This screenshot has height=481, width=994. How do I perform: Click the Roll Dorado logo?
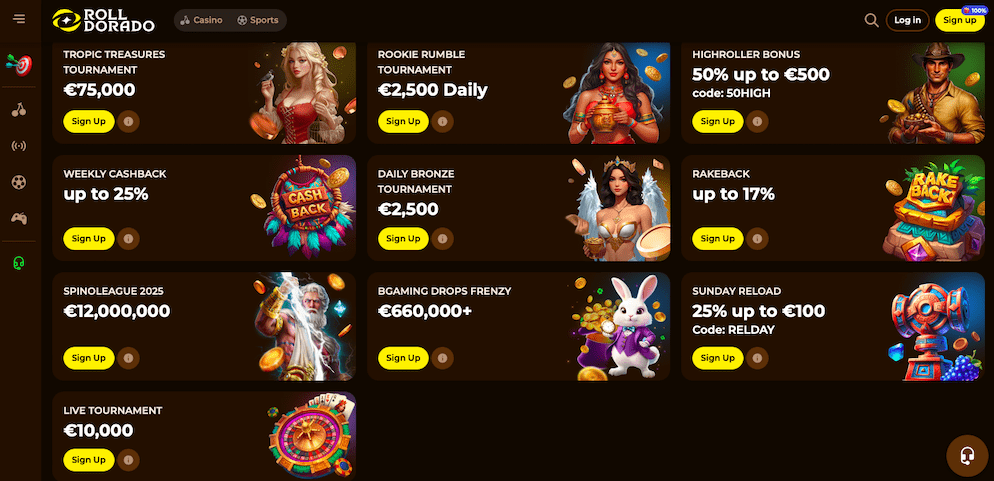[x=103, y=20]
